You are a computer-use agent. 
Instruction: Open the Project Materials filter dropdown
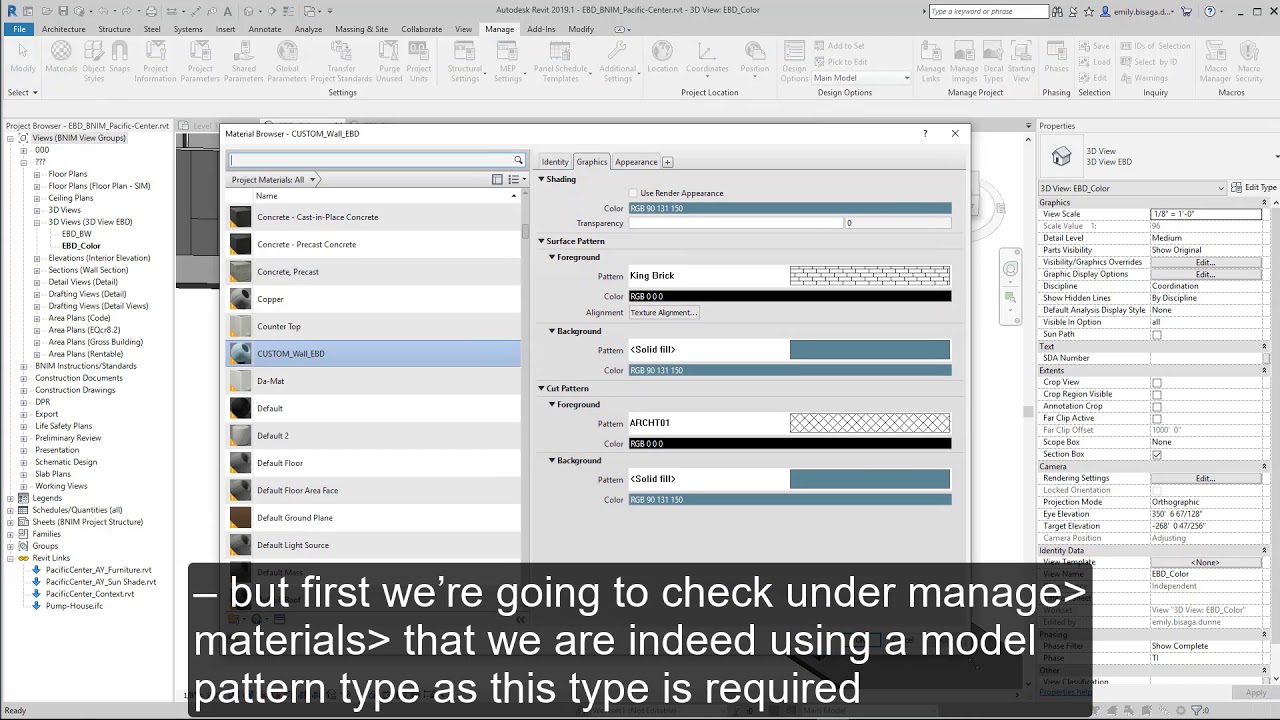point(314,178)
